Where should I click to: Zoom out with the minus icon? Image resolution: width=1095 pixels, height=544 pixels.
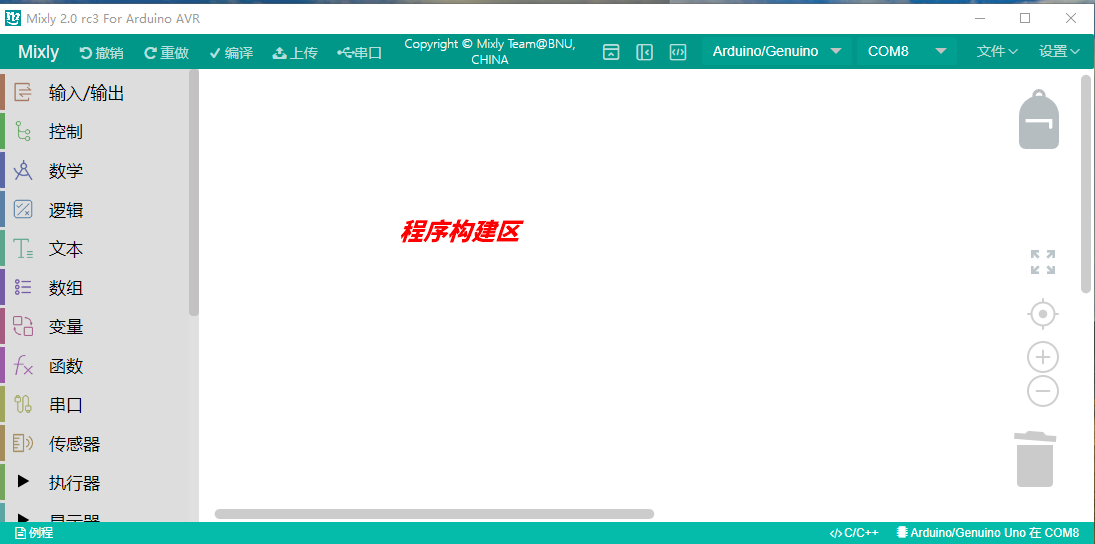[x=1042, y=391]
